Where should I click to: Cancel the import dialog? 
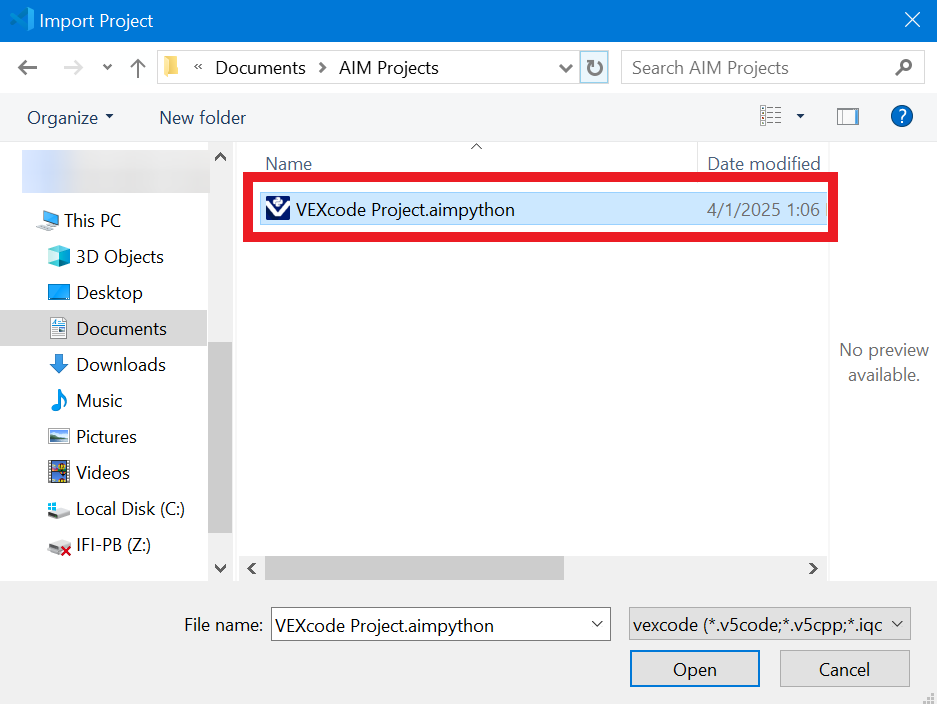point(844,668)
